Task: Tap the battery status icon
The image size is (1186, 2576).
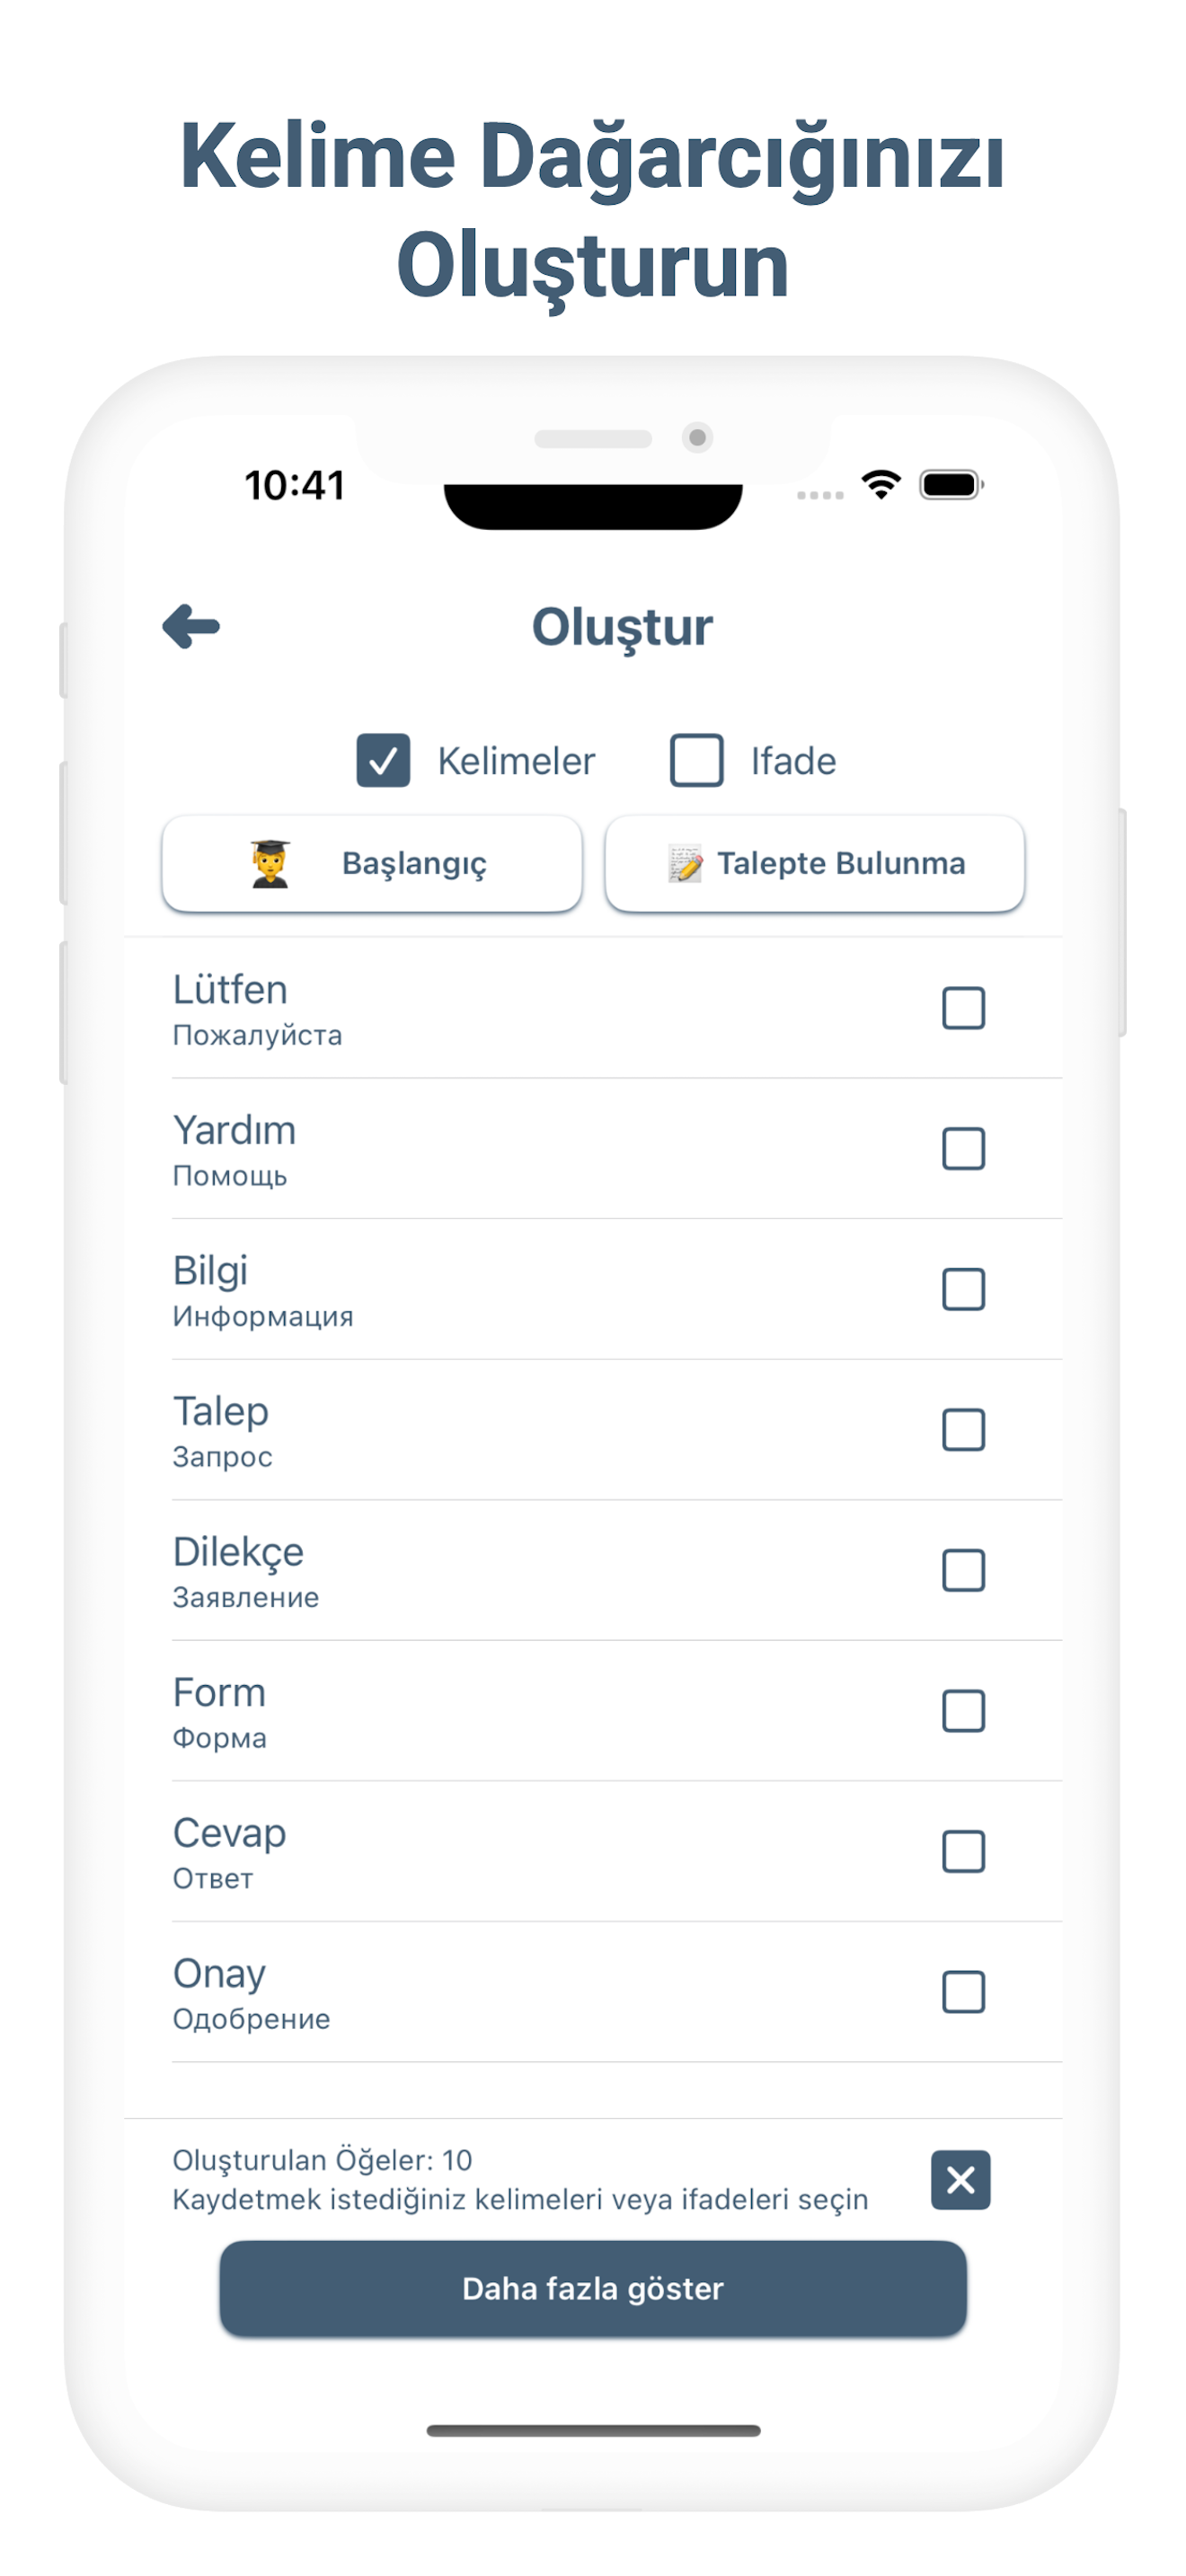Action: tap(952, 485)
